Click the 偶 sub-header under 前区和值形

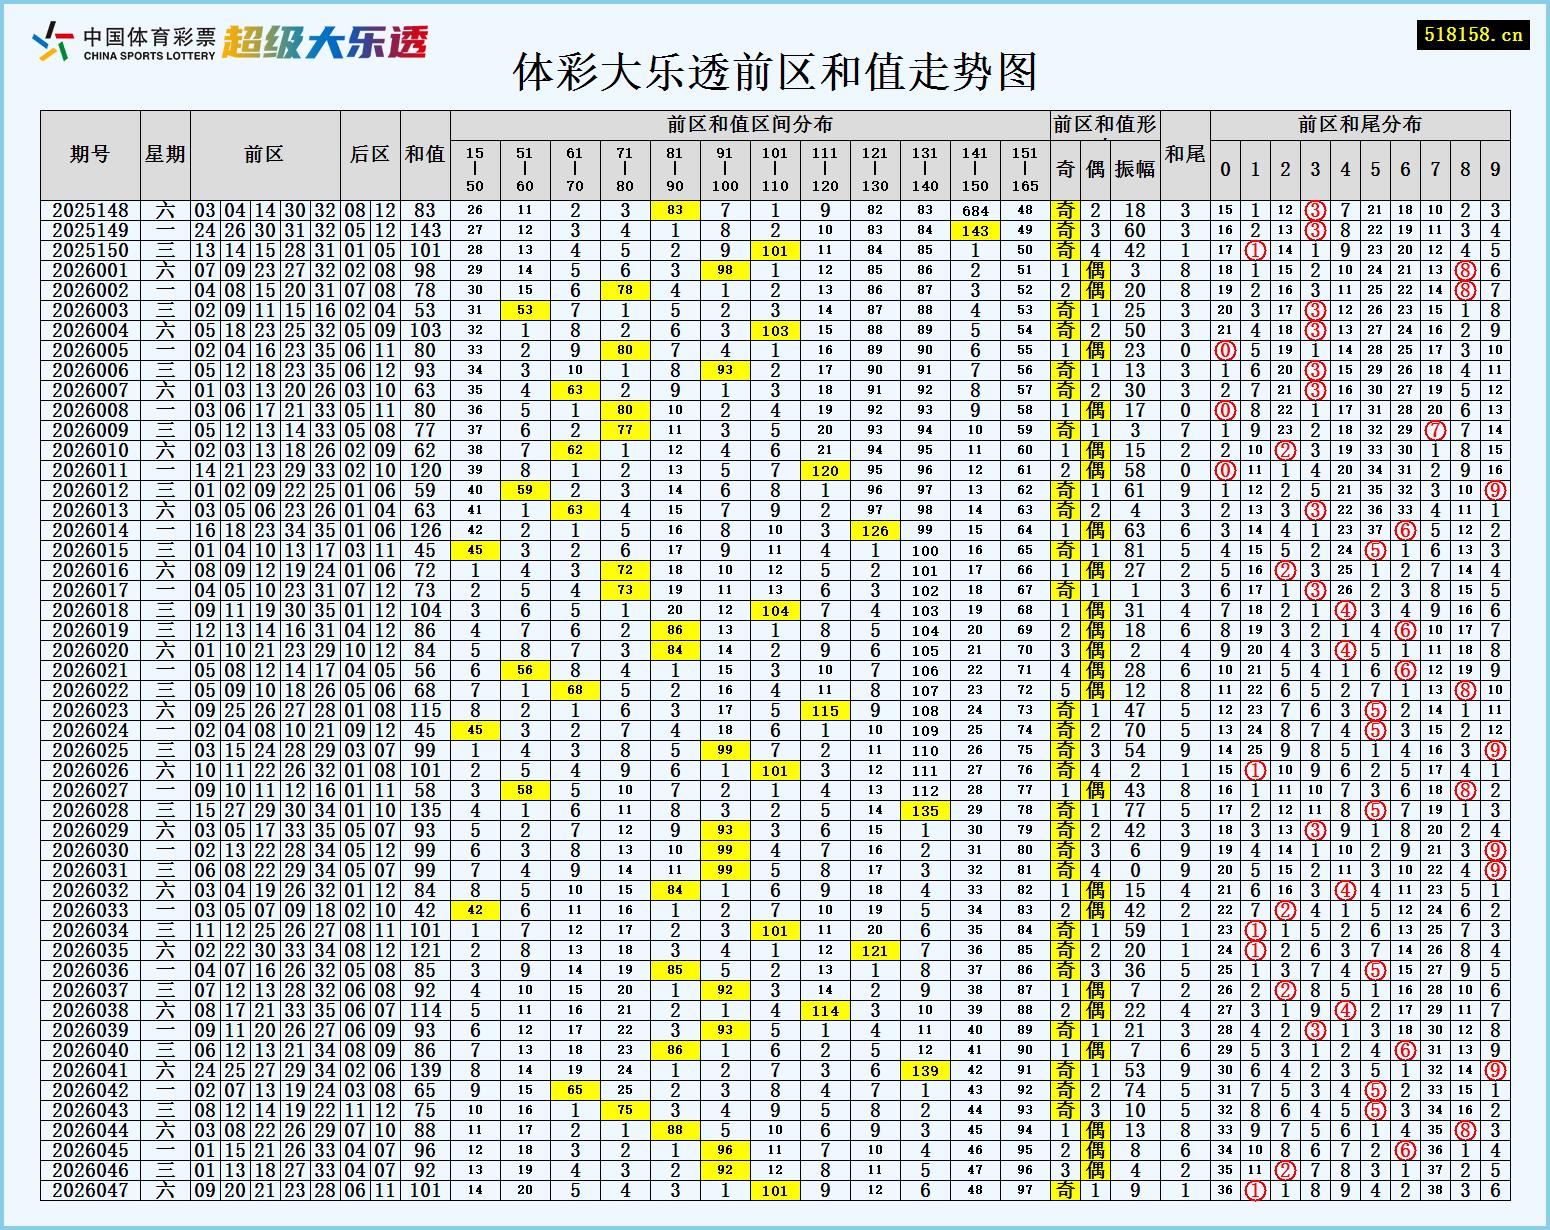tap(1095, 169)
